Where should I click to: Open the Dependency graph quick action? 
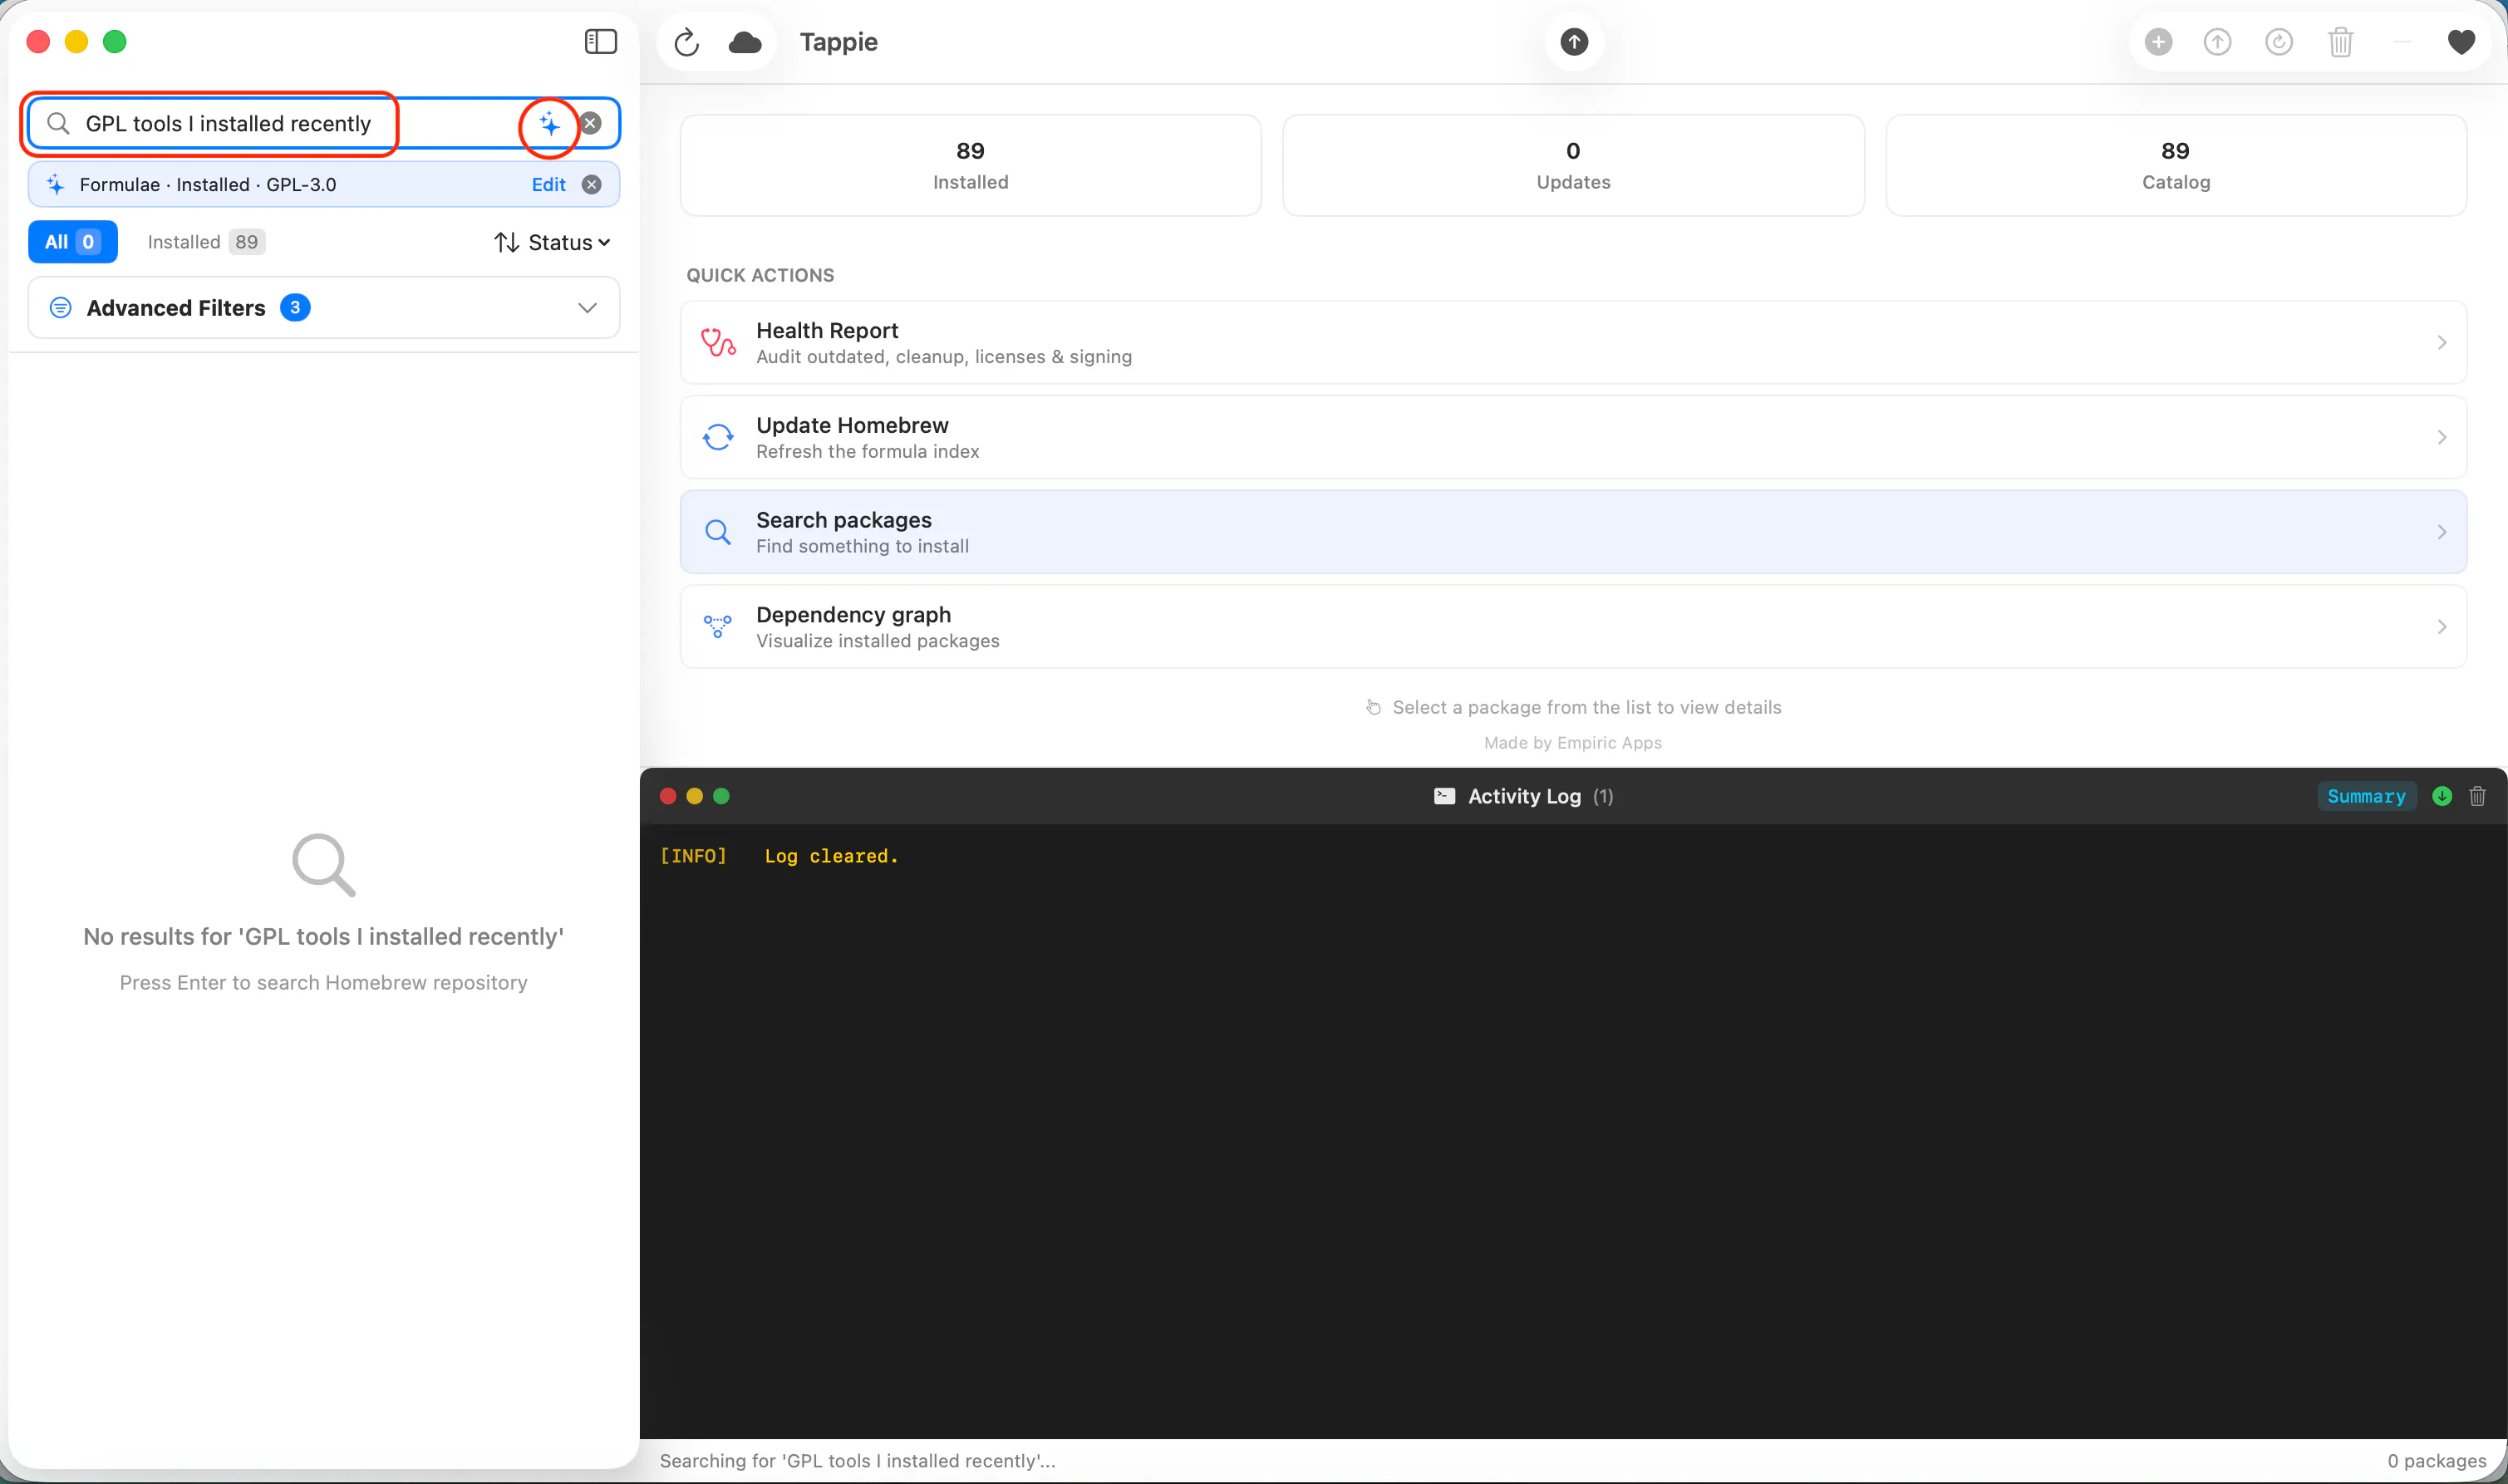[1573, 627]
